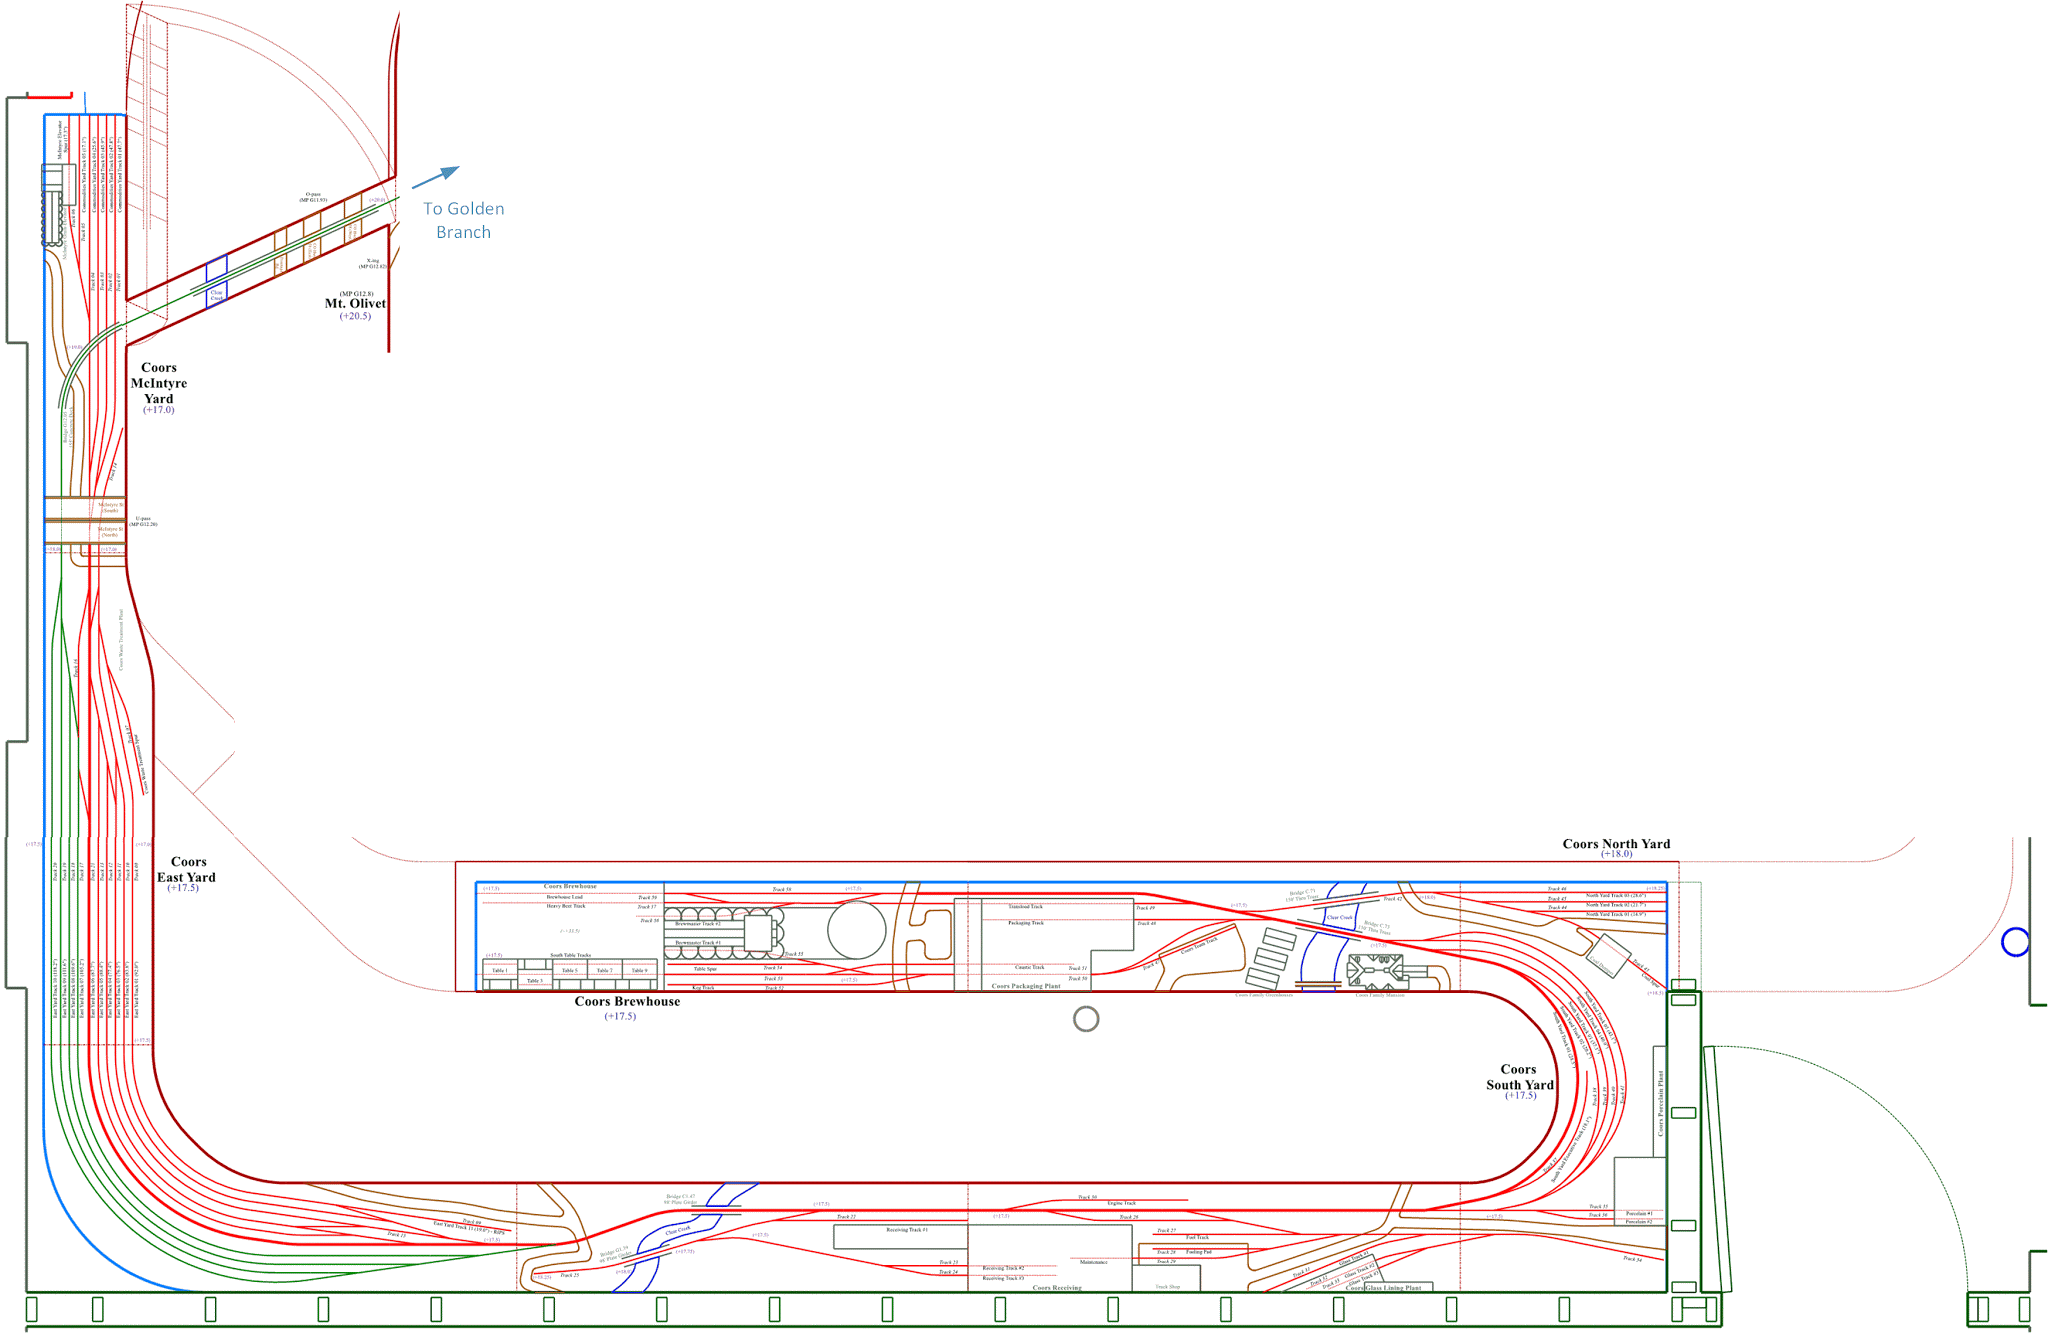This screenshot has height=1333, width=2048.
Task: Click the "Truck Shop" building label
Action: click(1167, 1287)
